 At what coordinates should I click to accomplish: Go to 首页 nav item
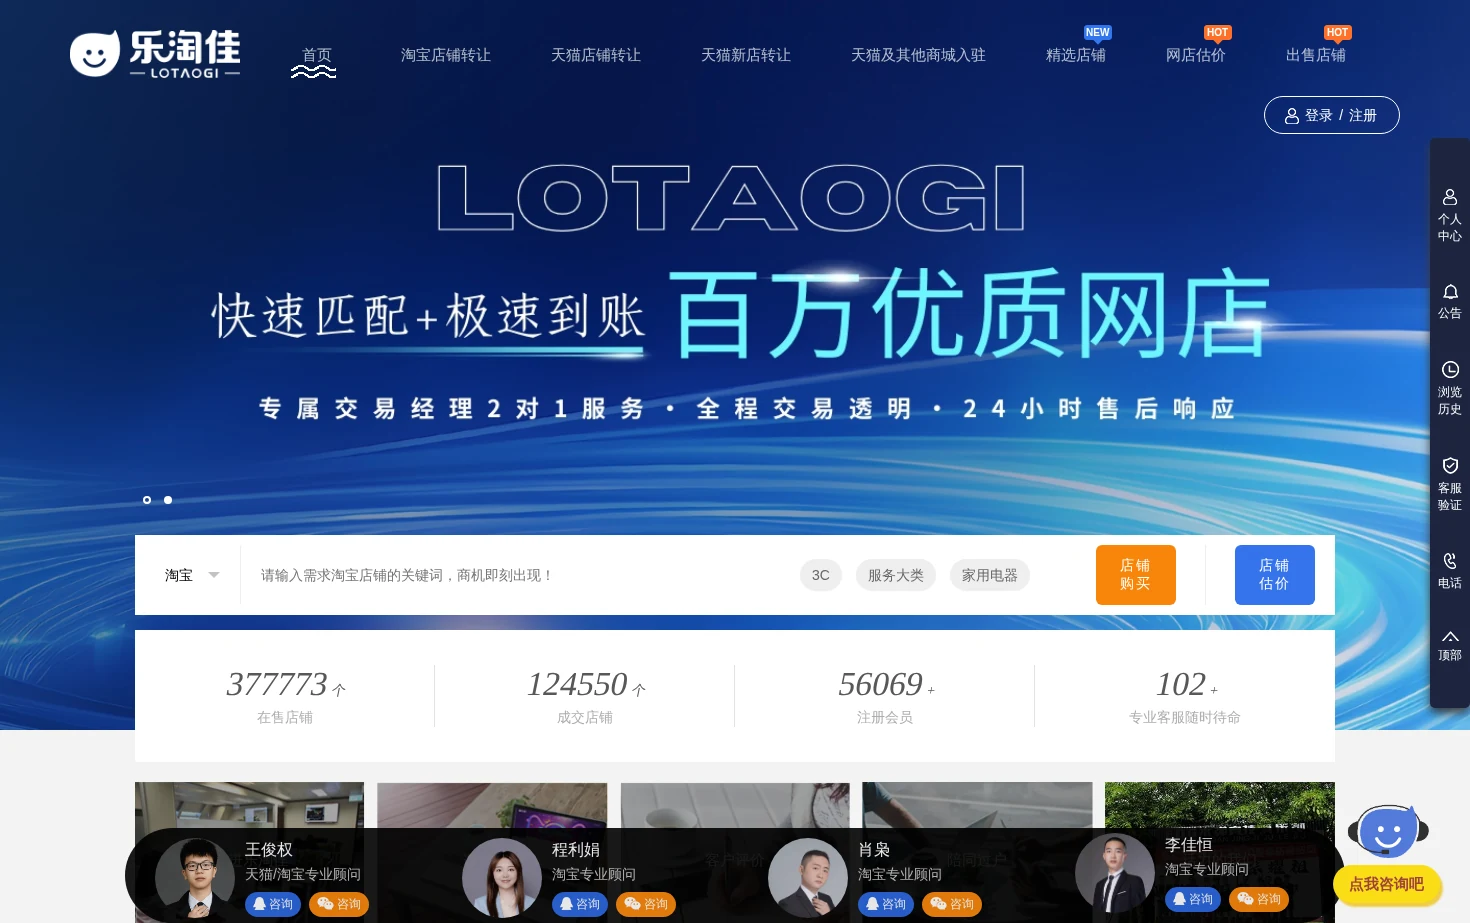coord(317,55)
